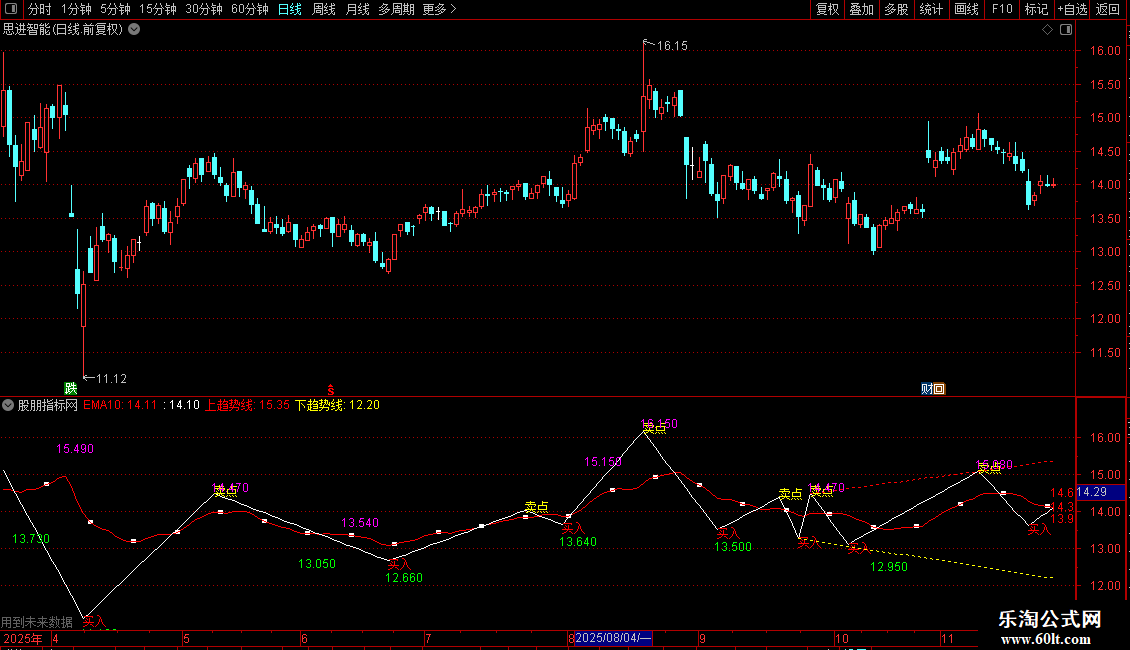This screenshot has height=650, width=1130.
Task: Expand the 更多 periods menu
Action: (x=439, y=9)
